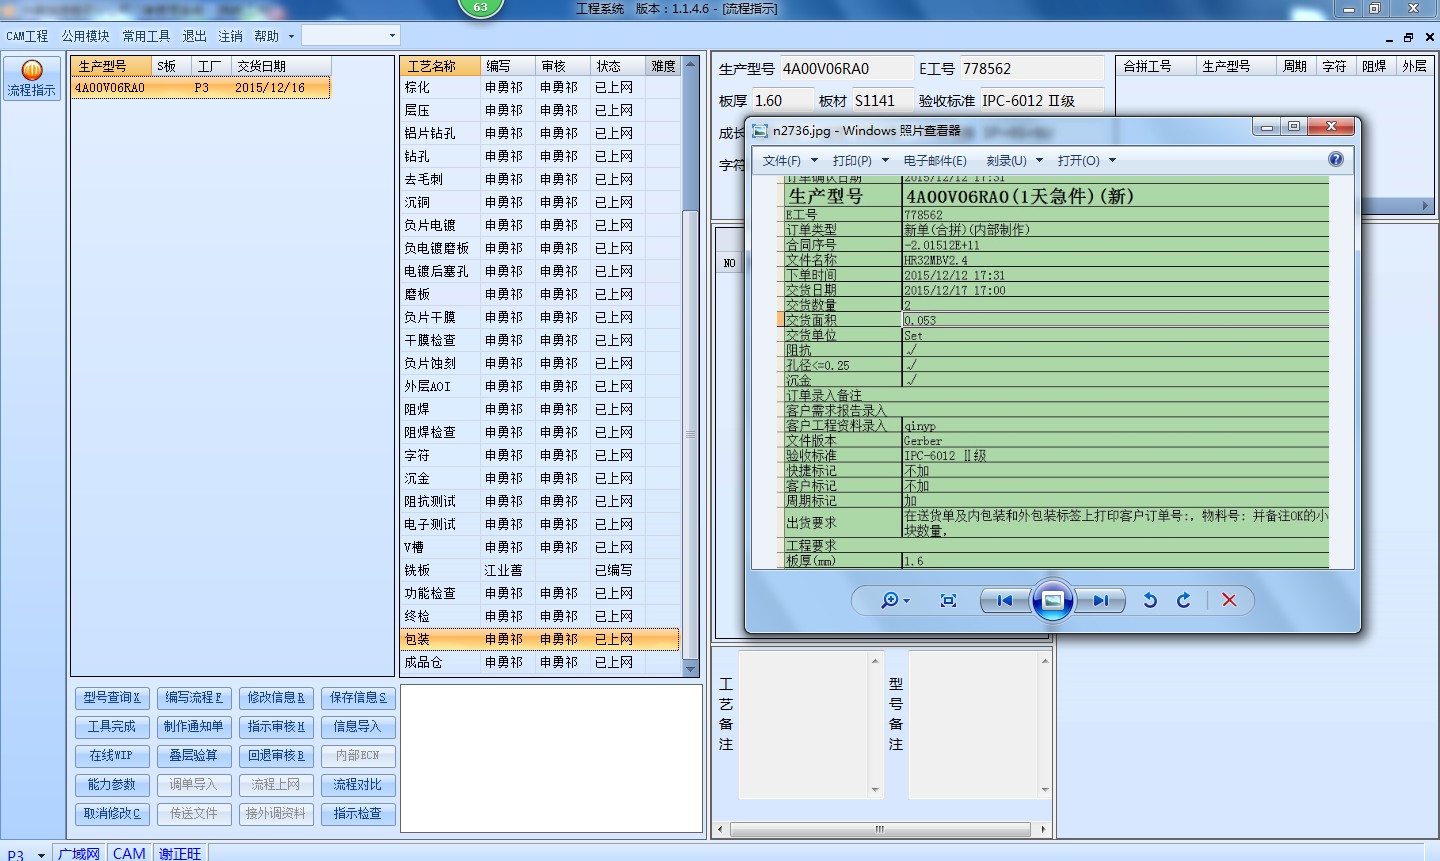Click the 注销 menu item

pyautogui.click(x=230, y=36)
